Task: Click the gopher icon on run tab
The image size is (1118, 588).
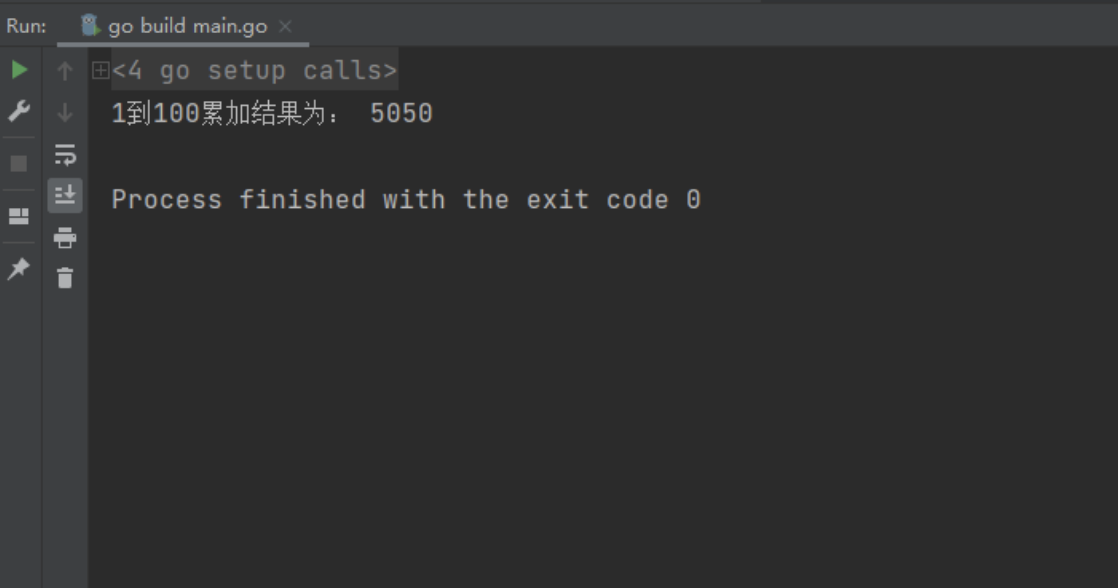Action: tap(90, 26)
